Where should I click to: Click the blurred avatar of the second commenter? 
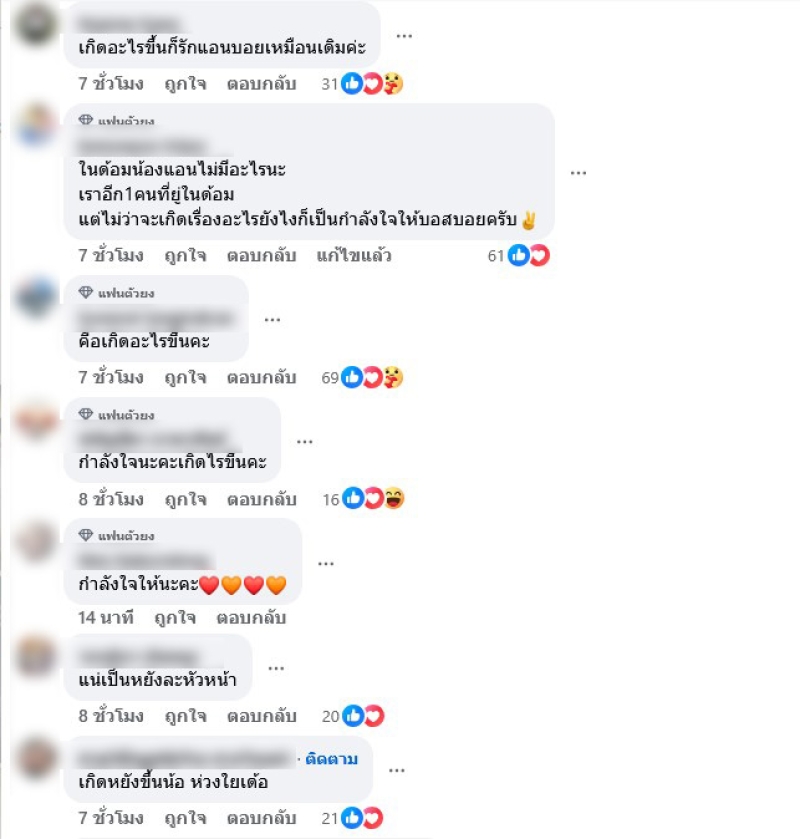coord(35,125)
